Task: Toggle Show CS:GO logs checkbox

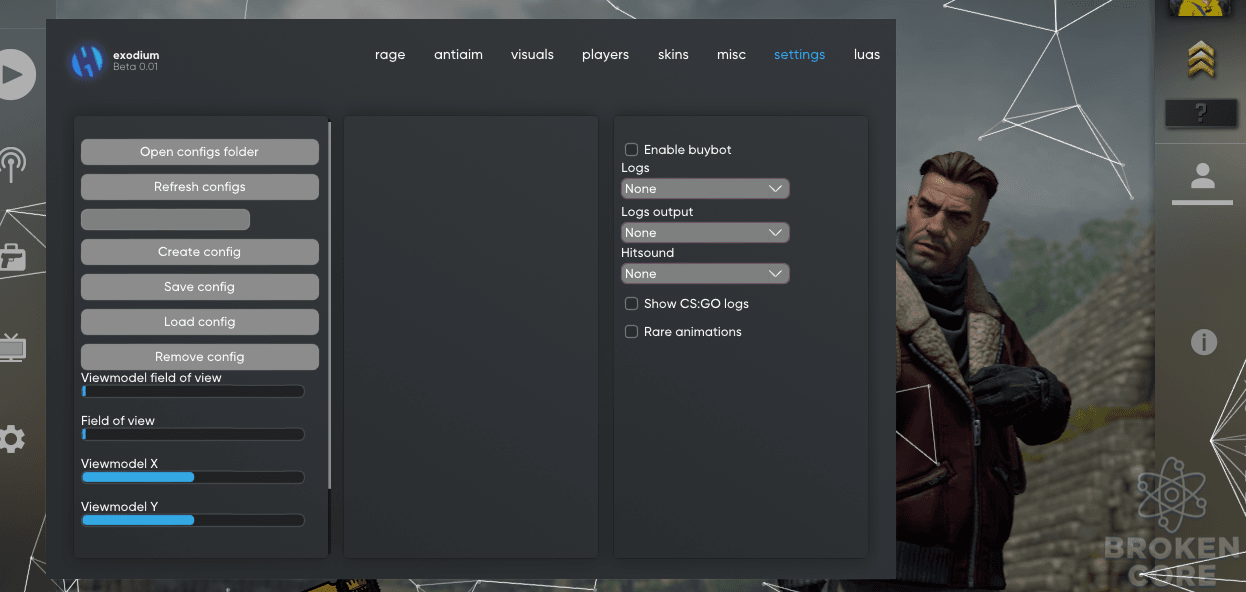Action: [x=631, y=304]
